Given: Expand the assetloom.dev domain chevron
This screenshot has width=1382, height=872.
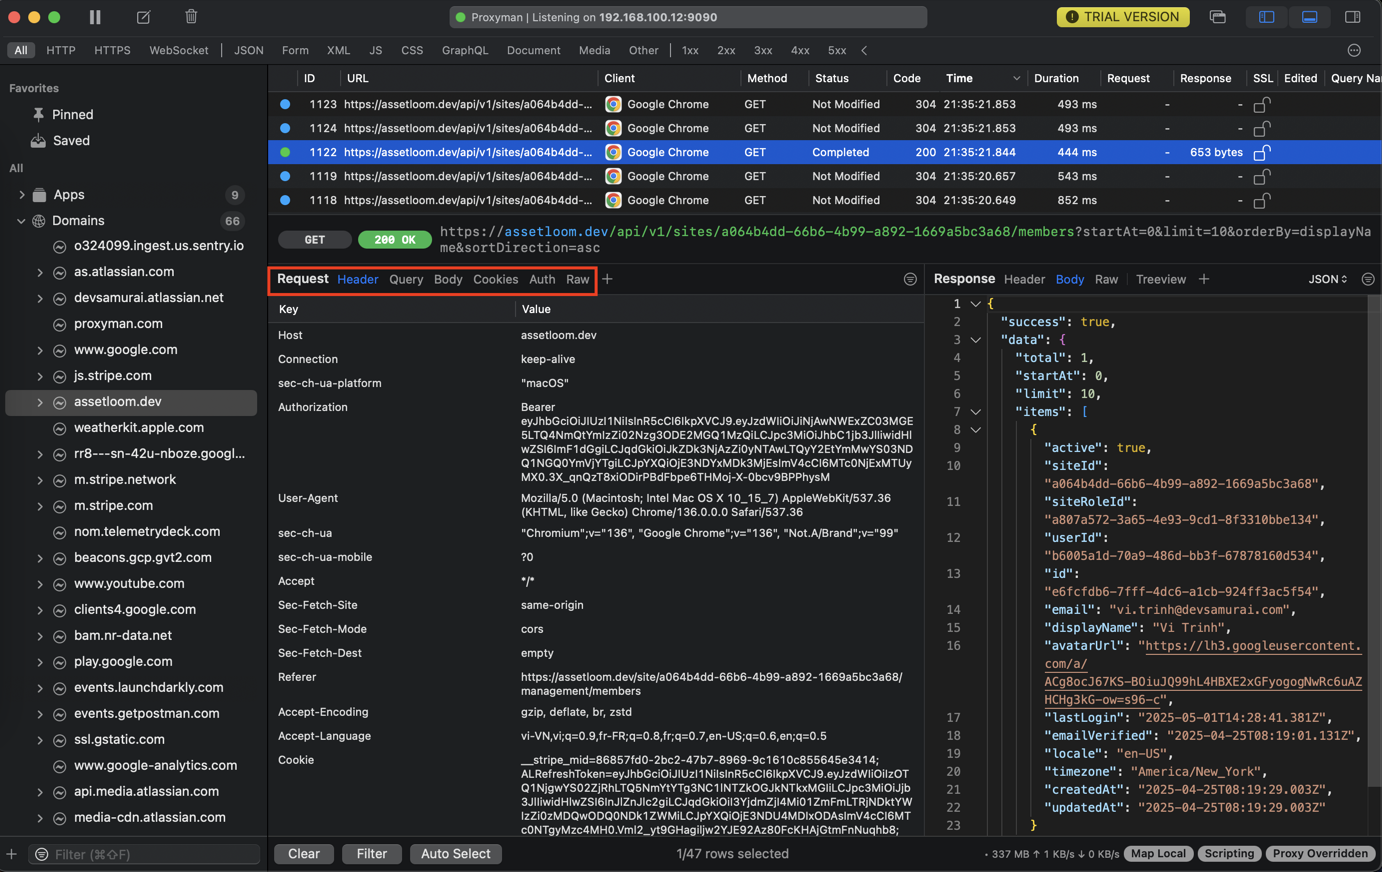Looking at the screenshot, I should [x=40, y=402].
